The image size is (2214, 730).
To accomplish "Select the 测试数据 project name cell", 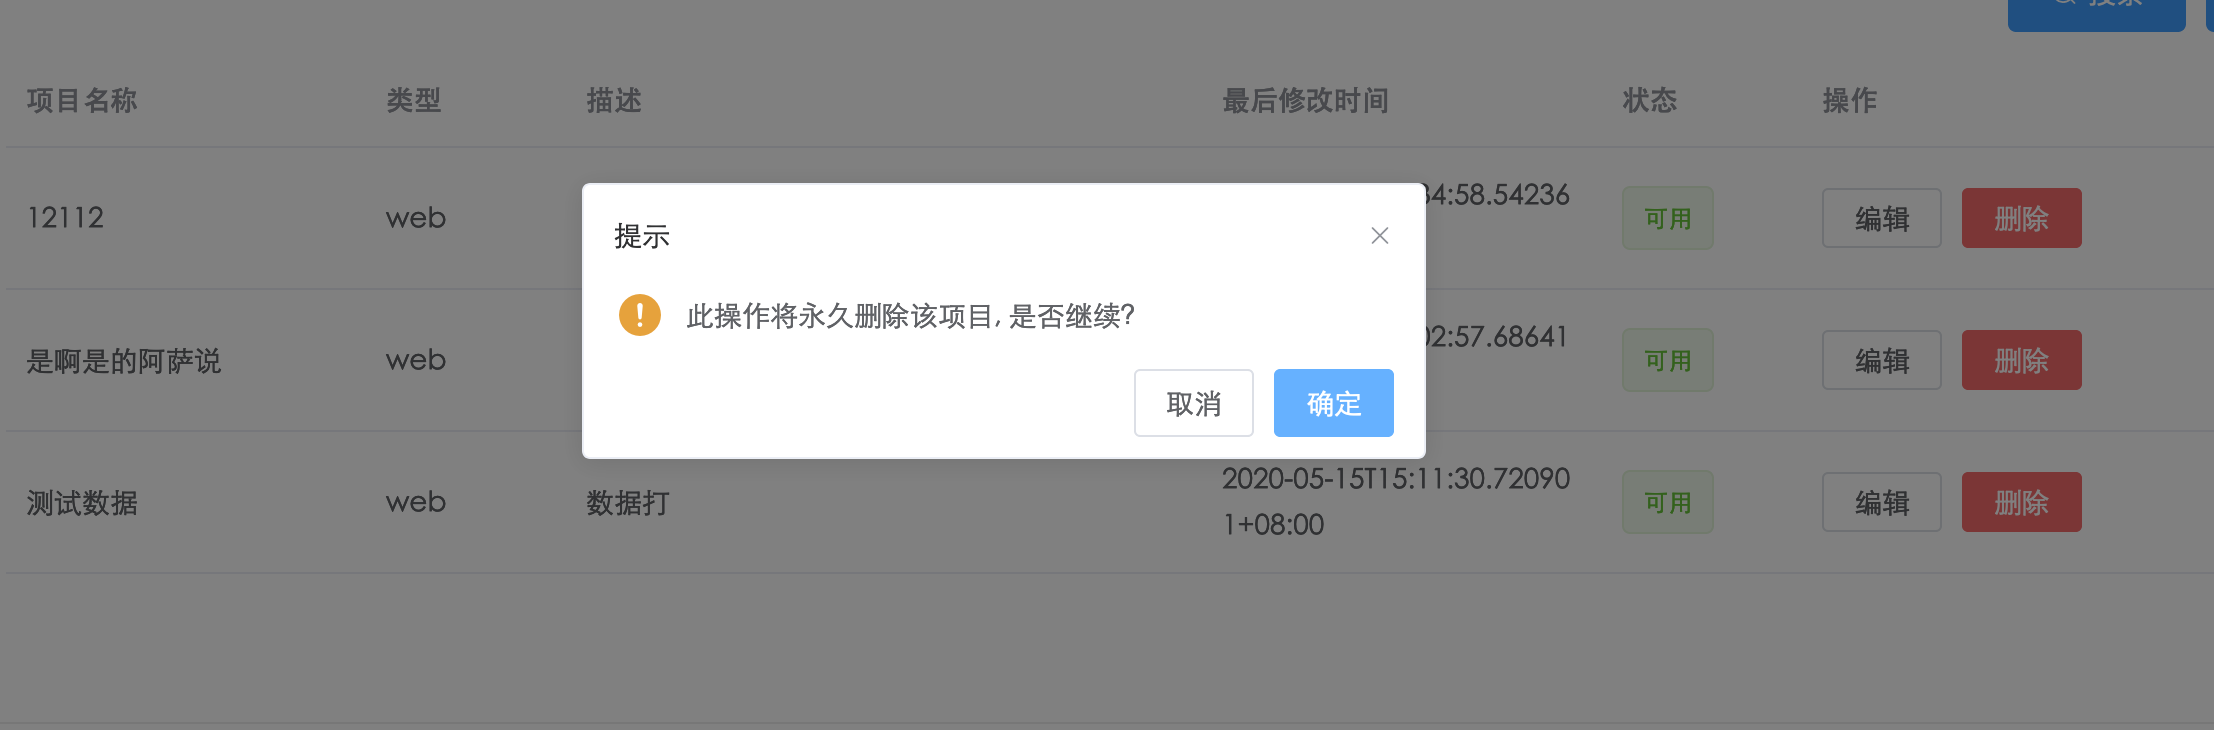I will (x=82, y=502).
